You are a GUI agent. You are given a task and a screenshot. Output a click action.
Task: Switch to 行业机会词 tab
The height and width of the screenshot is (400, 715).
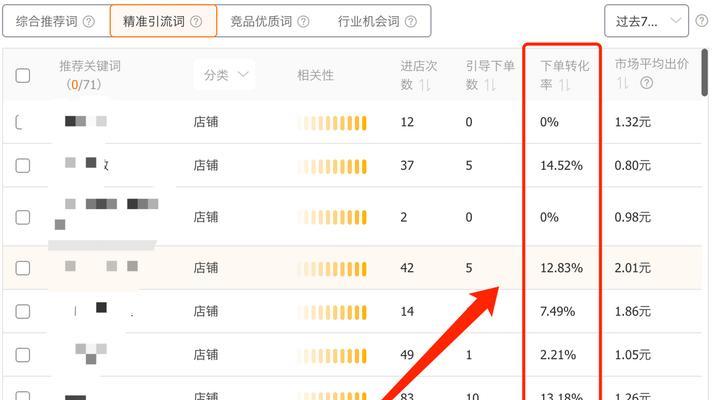[x=378, y=21]
